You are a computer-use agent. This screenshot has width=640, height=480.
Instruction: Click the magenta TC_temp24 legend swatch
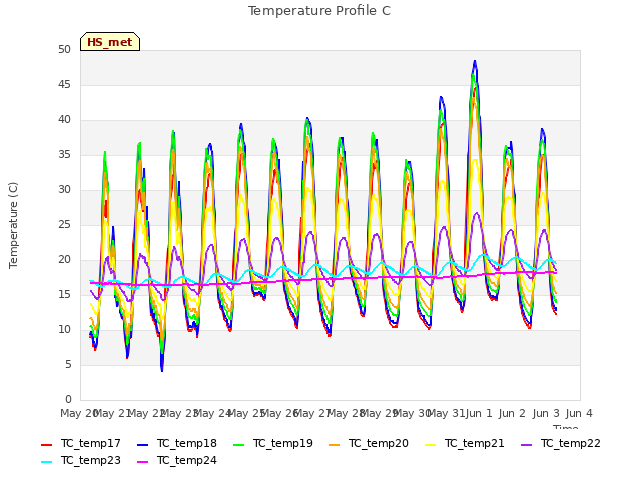click(x=142, y=462)
